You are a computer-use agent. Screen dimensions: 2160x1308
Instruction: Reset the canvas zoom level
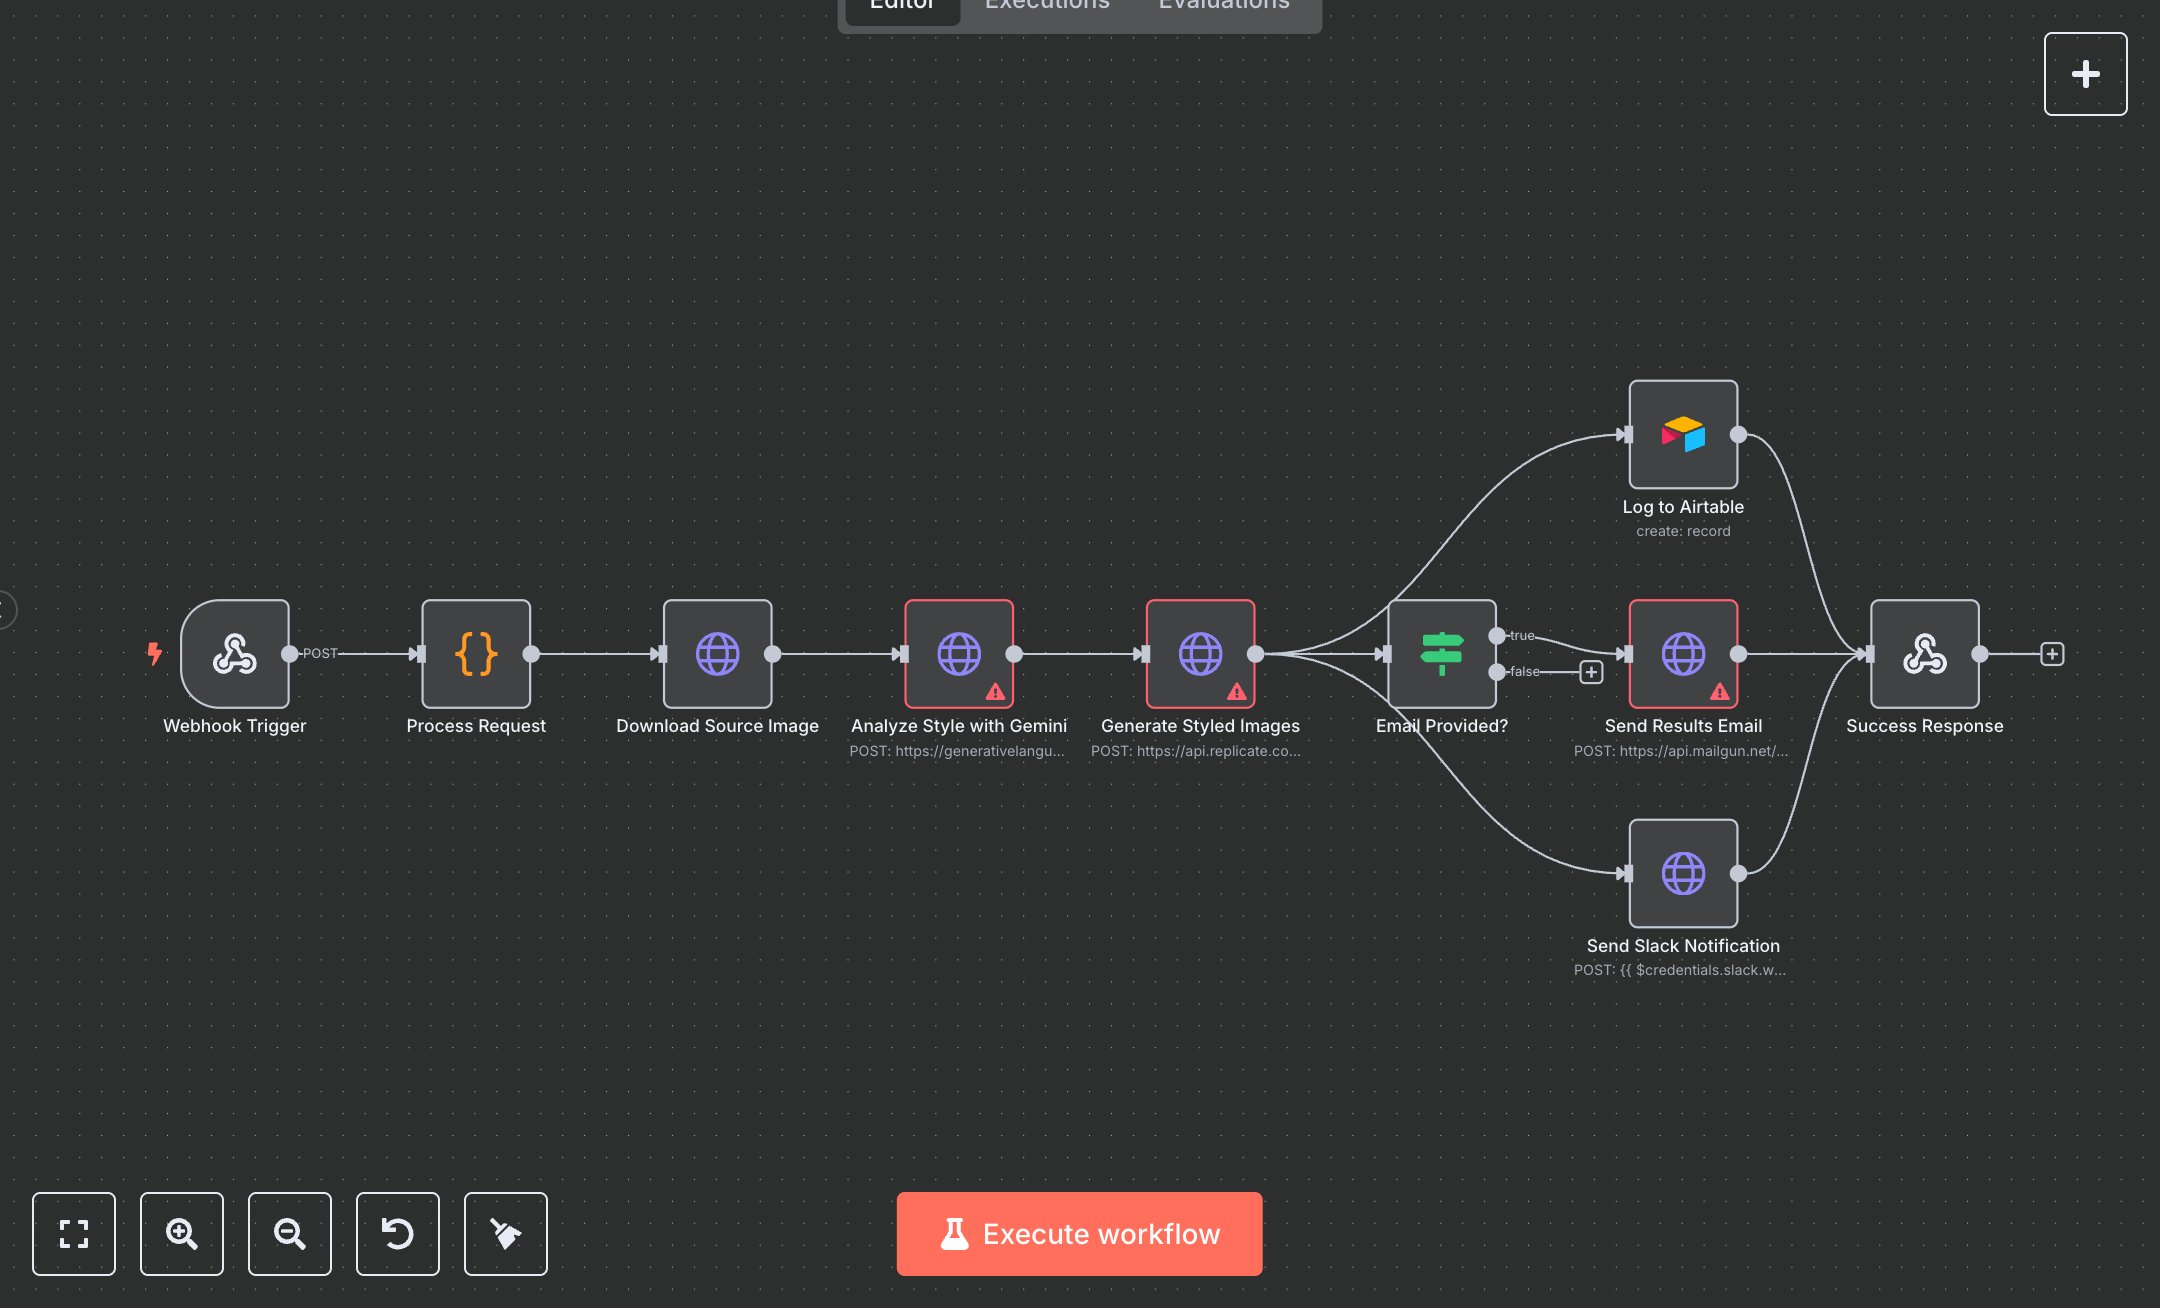(398, 1233)
